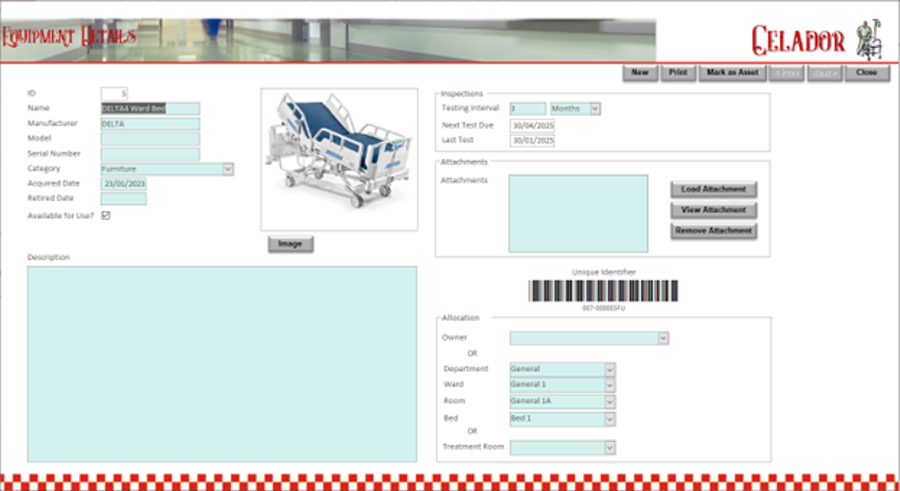
Task: Open the Ward dropdown showing General 1
Action: tap(610, 385)
